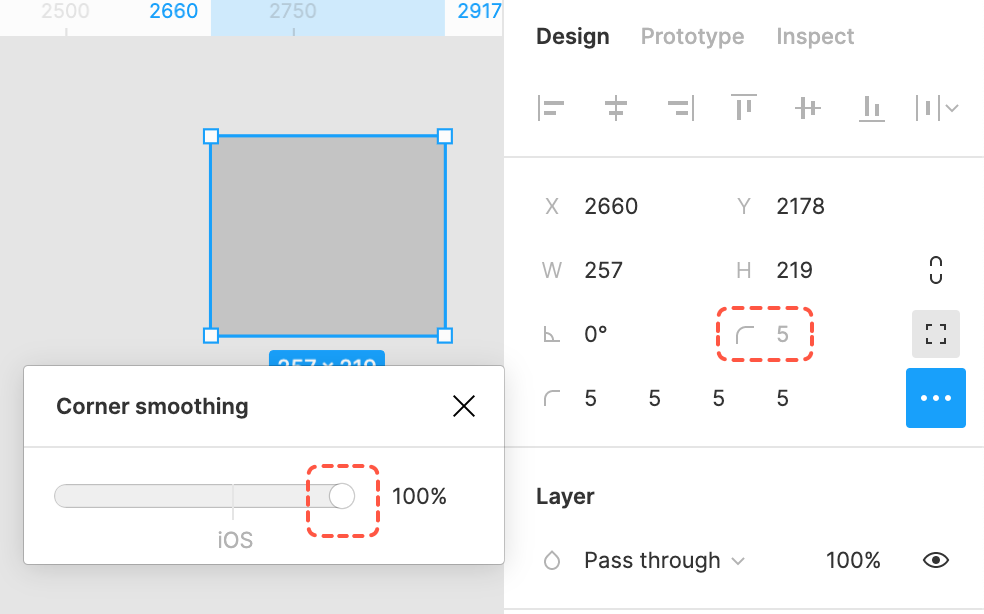Close the Corner smoothing dialog
The width and height of the screenshot is (984, 614).
(x=464, y=406)
